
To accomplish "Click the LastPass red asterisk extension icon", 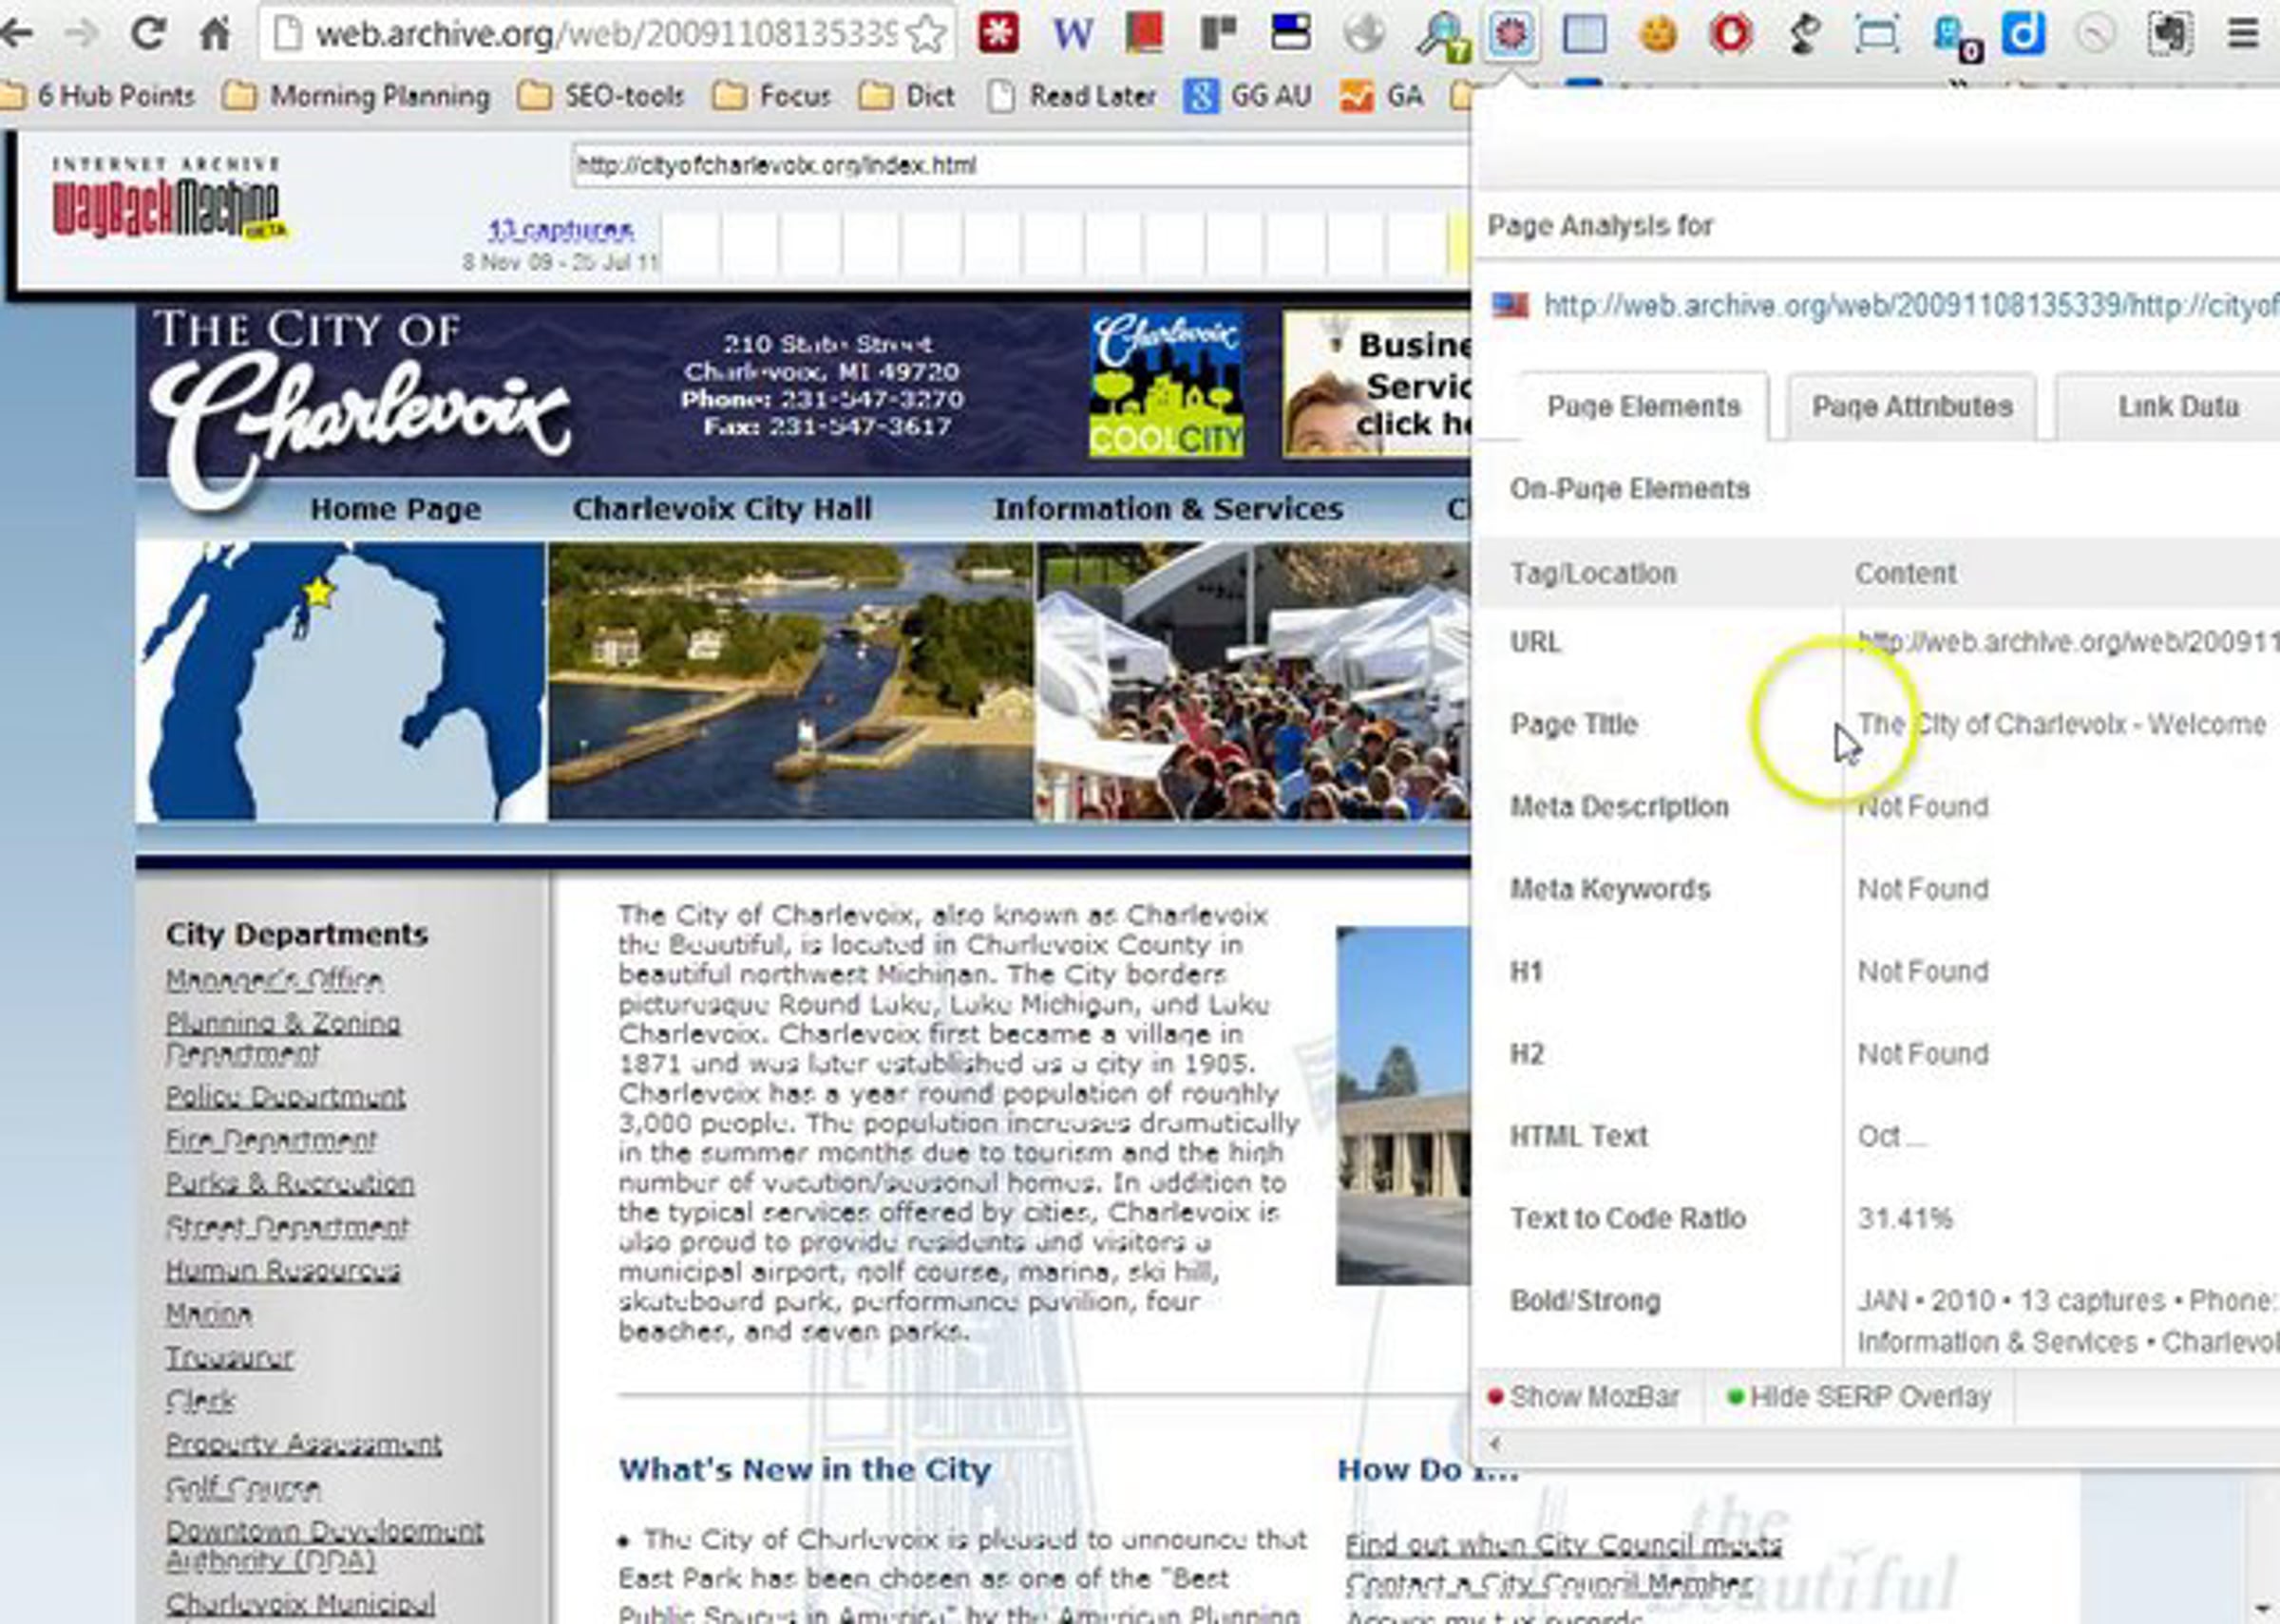I will (x=997, y=34).
